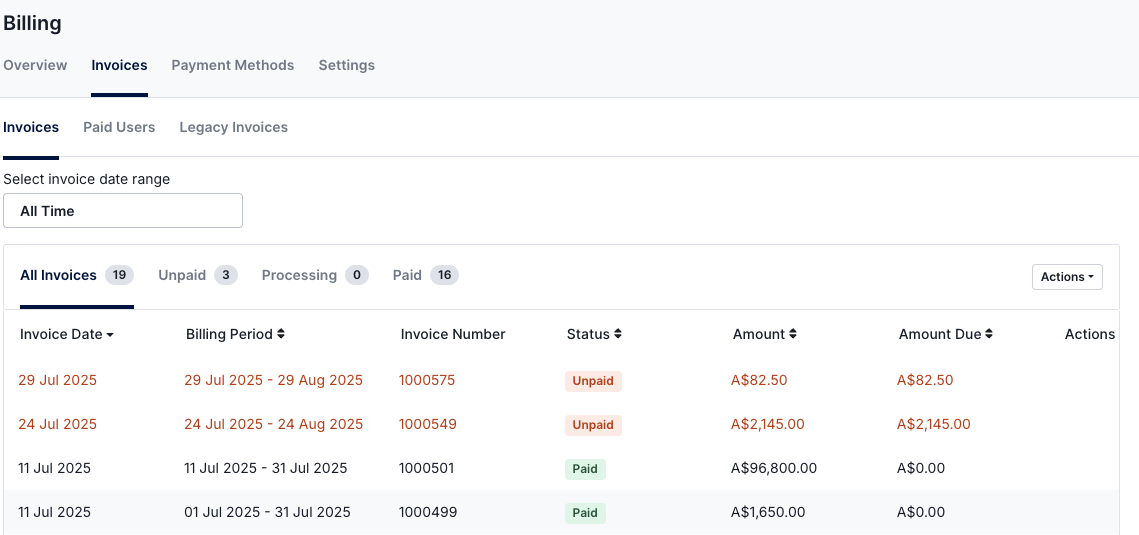Go to the Paid Users sub-tab
The width and height of the screenshot is (1139, 535).
(119, 127)
